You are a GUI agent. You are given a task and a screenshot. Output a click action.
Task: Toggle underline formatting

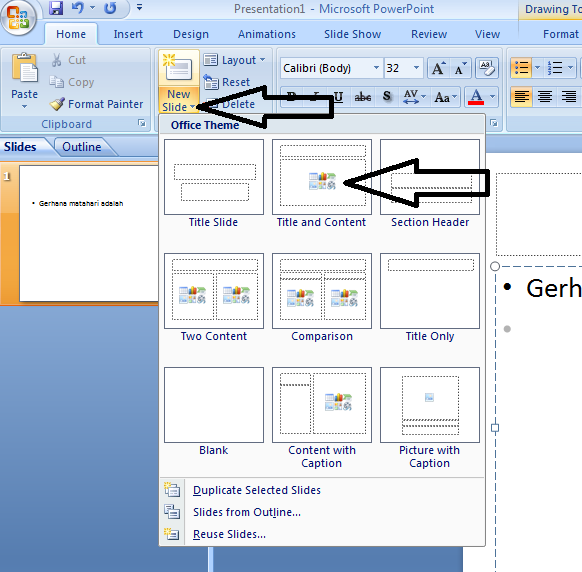click(x=338, y=97)
